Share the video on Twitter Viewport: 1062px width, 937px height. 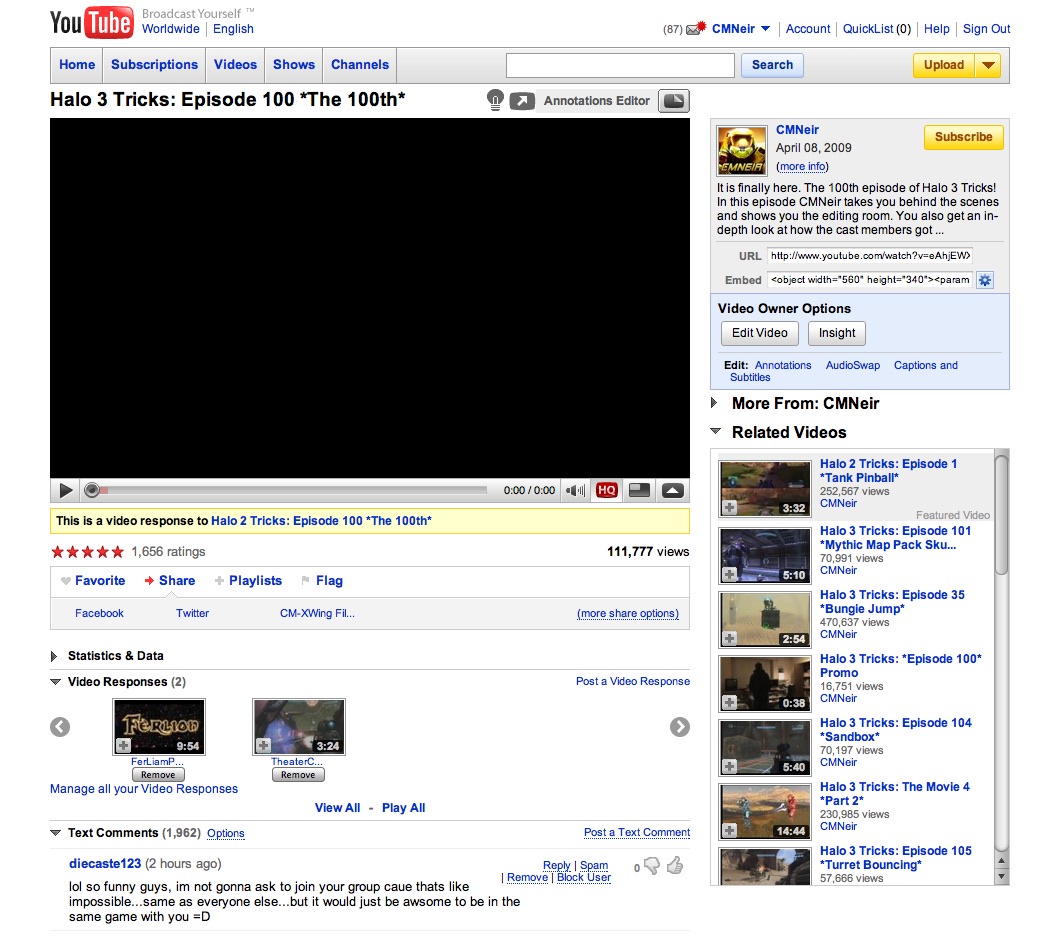coord(192,613)
